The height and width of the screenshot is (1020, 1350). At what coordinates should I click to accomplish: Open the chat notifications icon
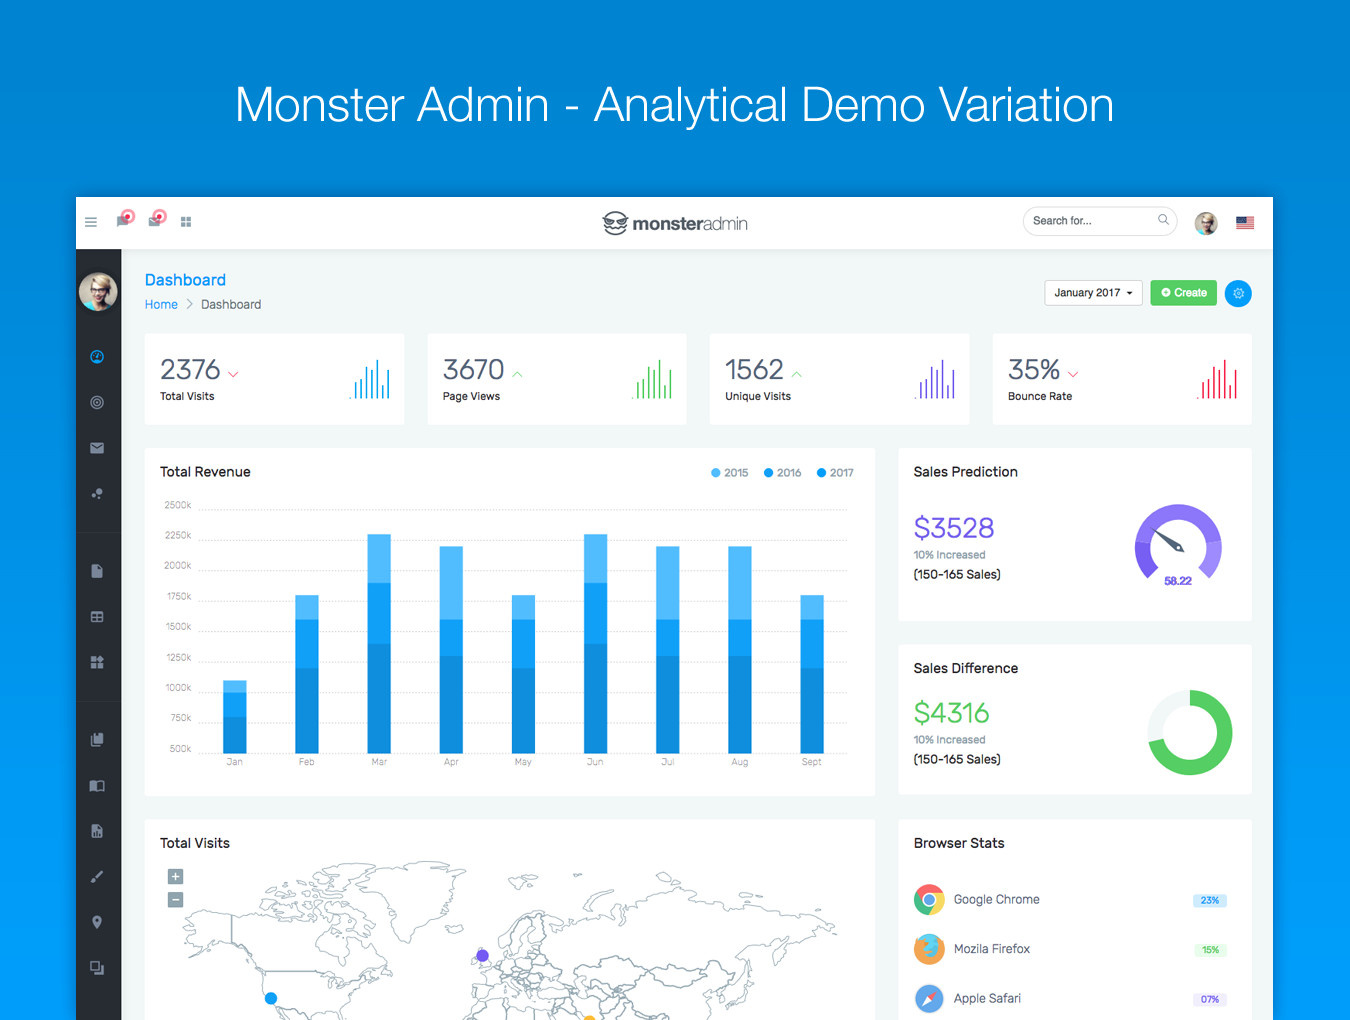point(124,220)
